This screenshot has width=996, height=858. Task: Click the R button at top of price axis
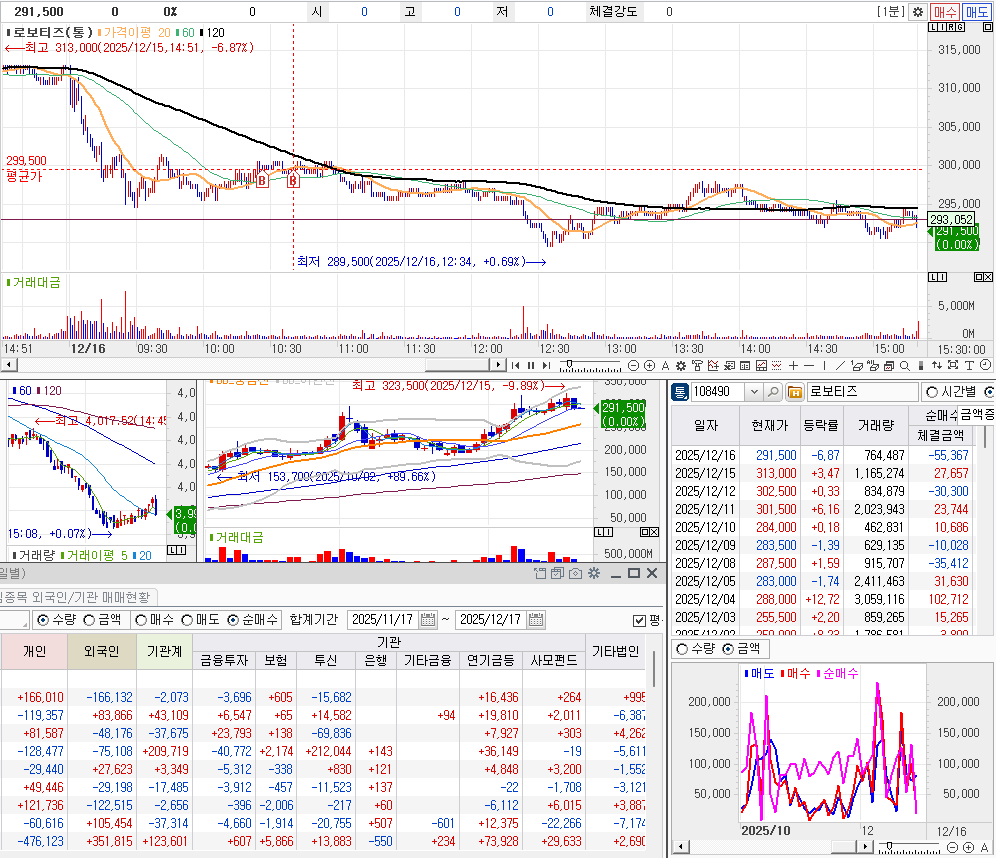[951, 27]
